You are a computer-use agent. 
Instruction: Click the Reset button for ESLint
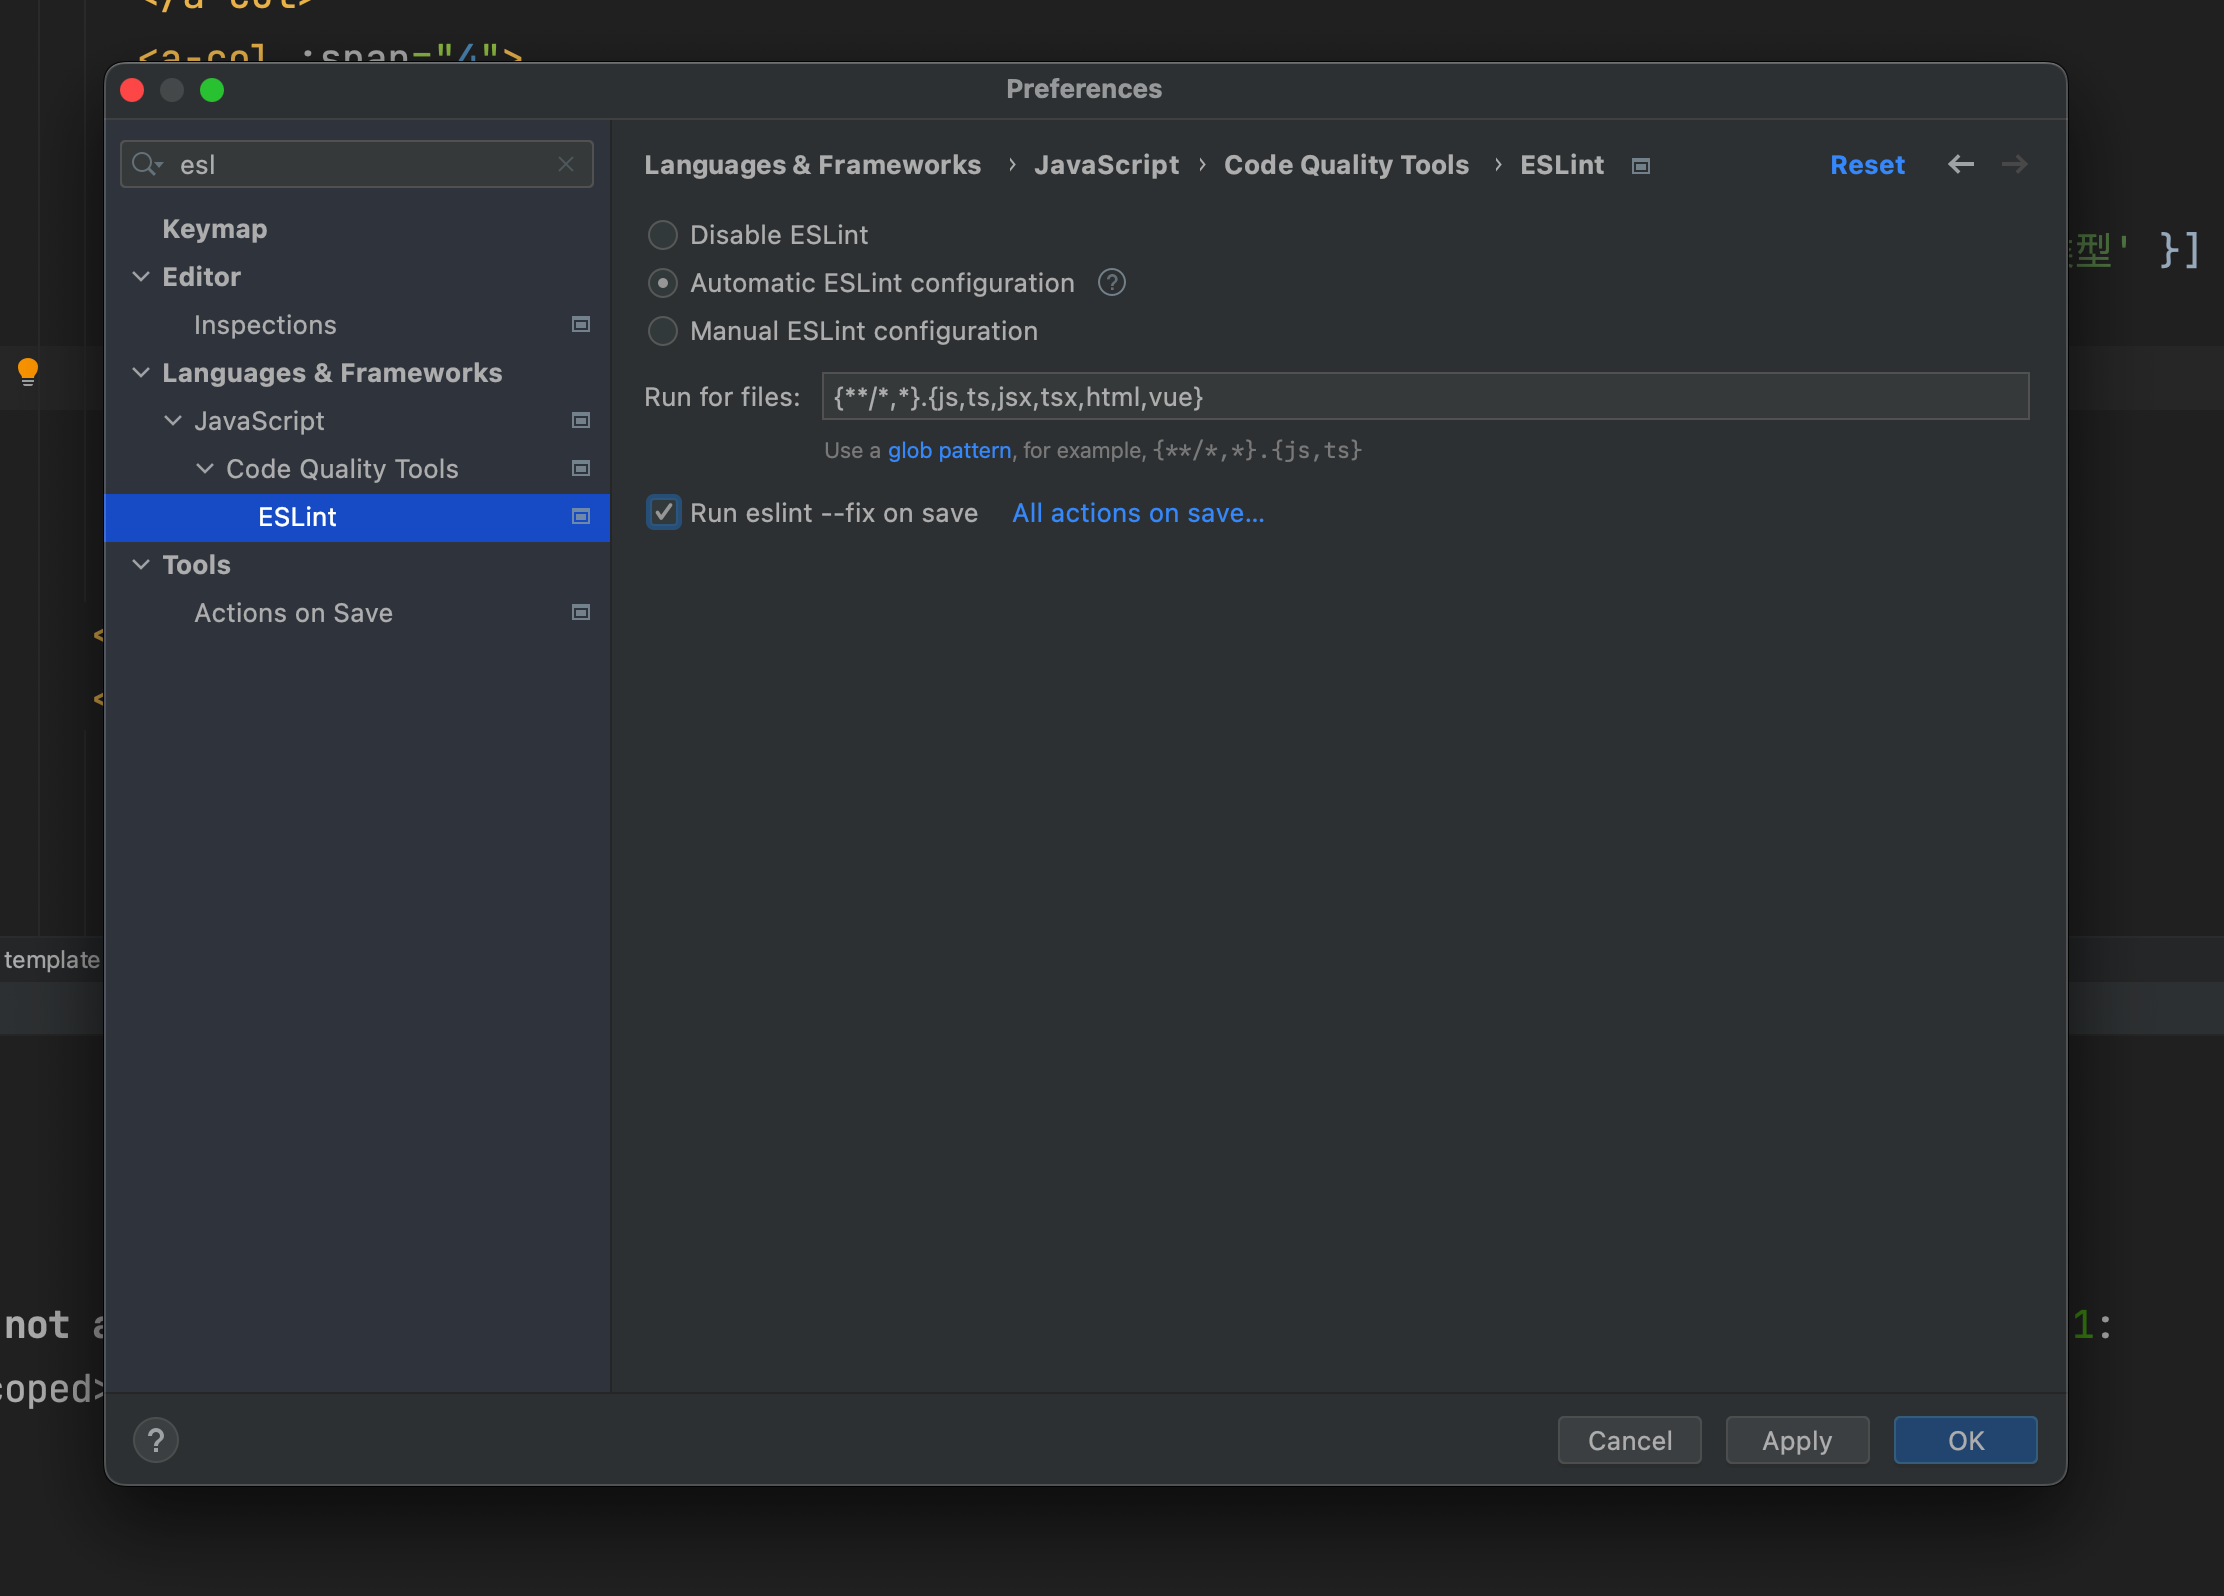[x=1867, y=164]
